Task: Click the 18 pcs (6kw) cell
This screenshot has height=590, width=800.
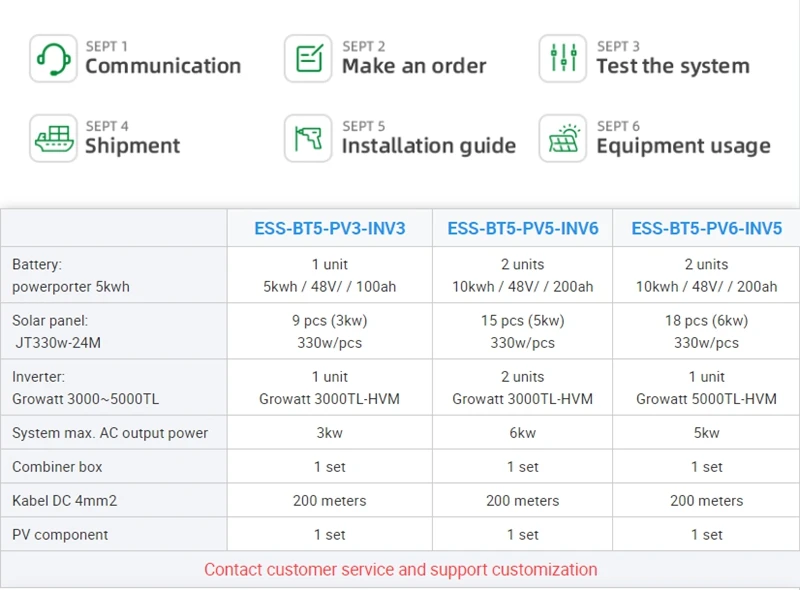Action: click(x=706, y=321)
